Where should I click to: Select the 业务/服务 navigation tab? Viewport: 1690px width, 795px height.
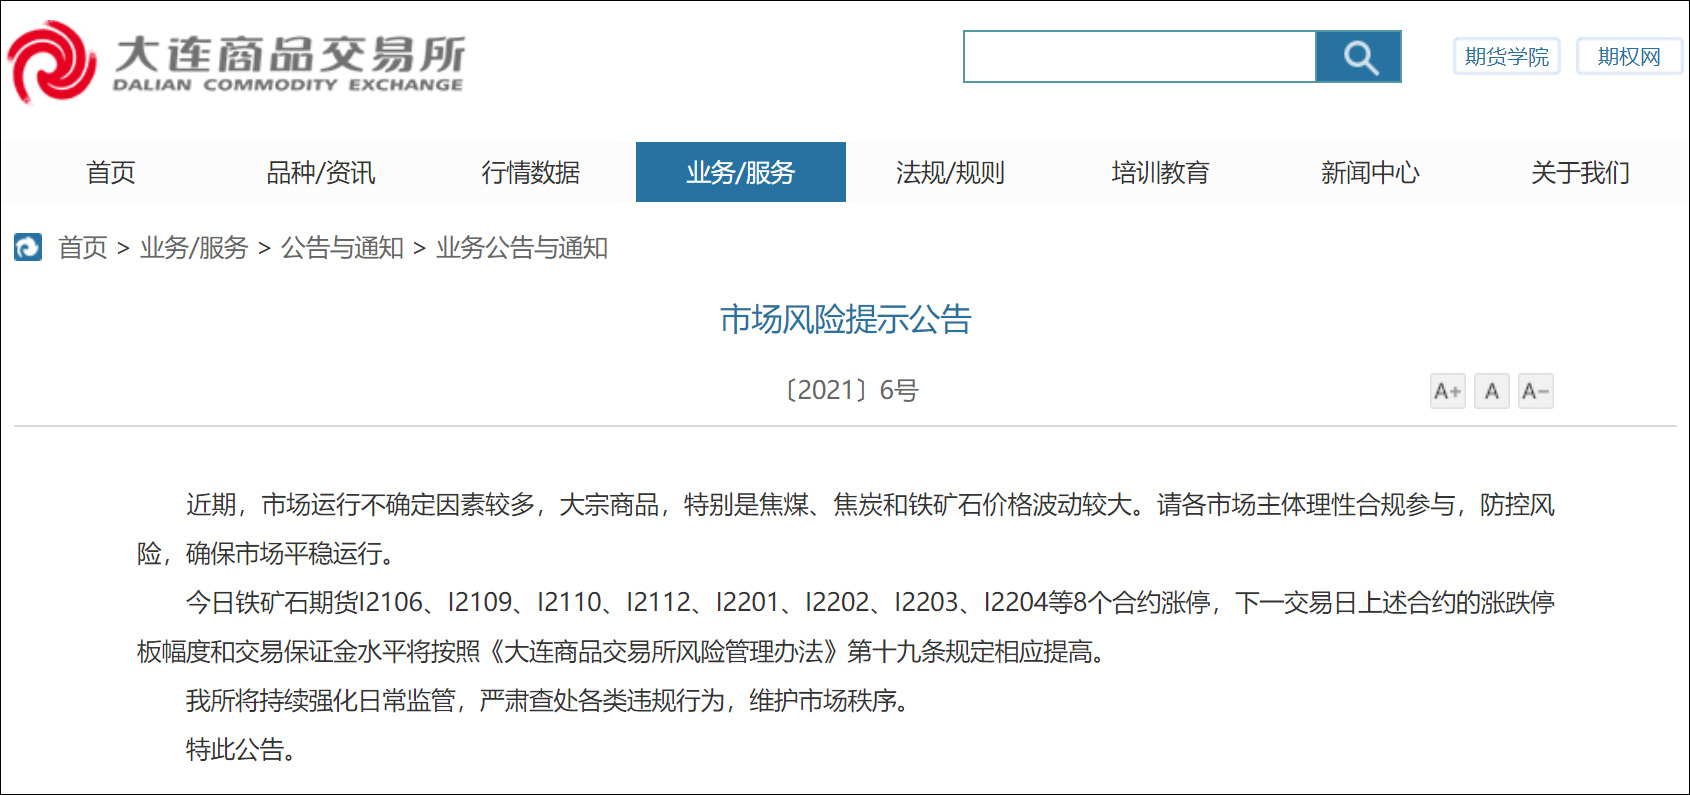741,172
